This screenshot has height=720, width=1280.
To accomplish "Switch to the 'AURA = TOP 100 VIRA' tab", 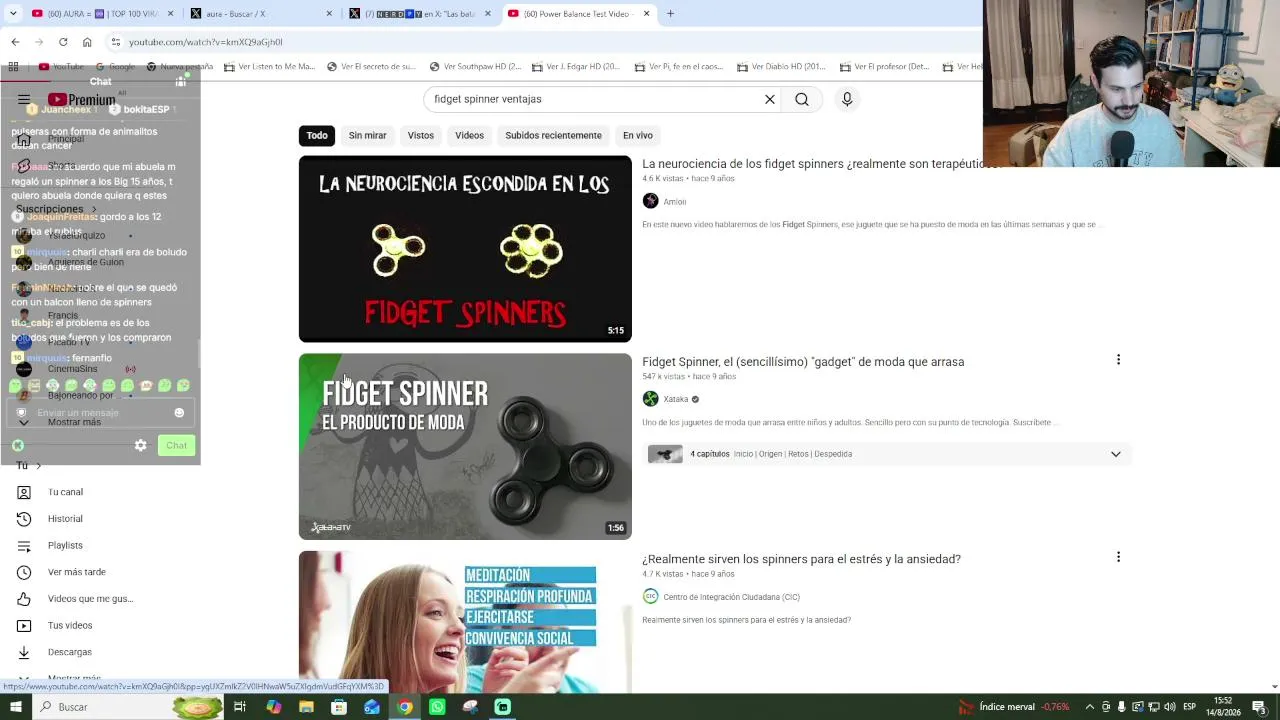I will tap(100, 14).
